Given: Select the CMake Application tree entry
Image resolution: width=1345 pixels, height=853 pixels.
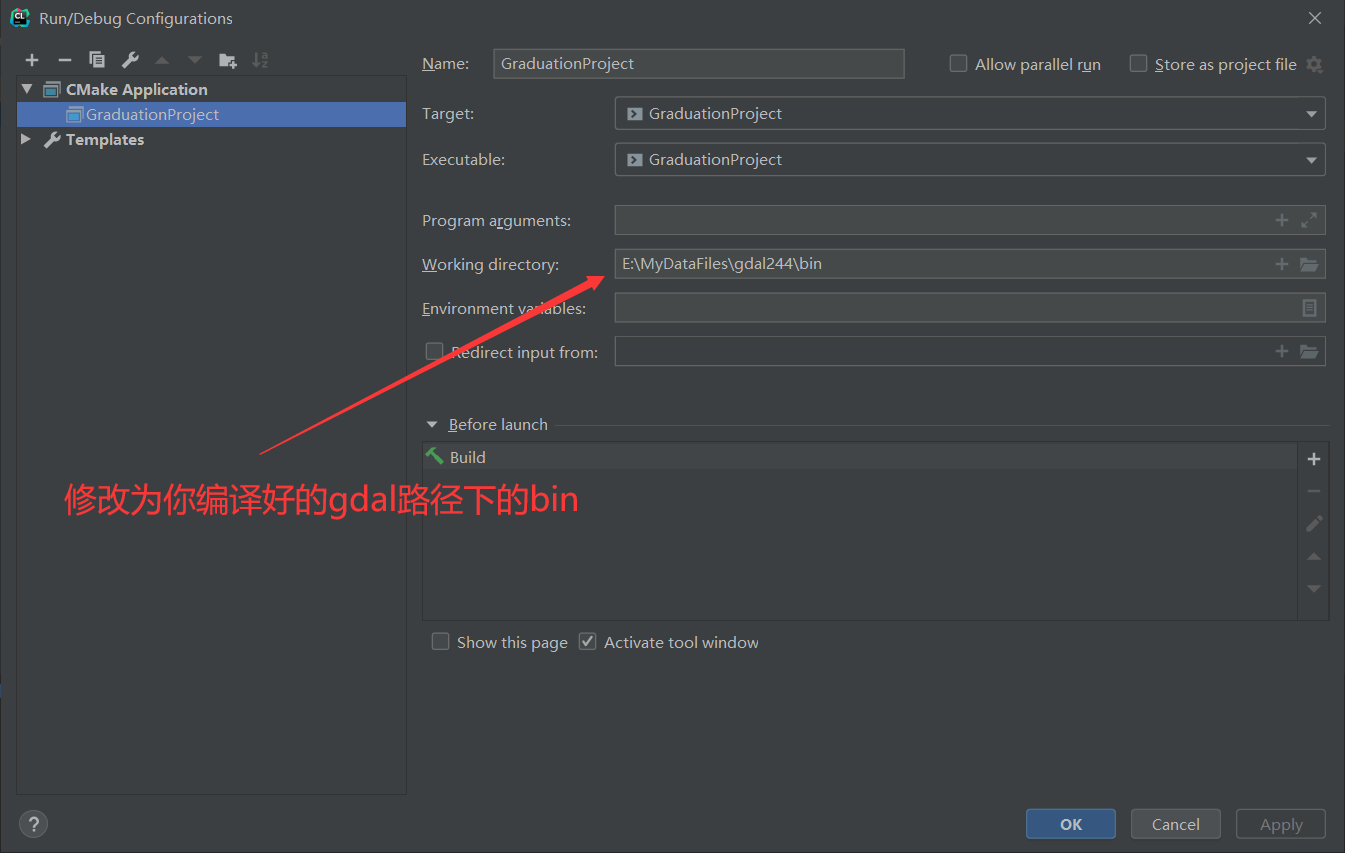Looking at the screenshot, I should [137, 89].
